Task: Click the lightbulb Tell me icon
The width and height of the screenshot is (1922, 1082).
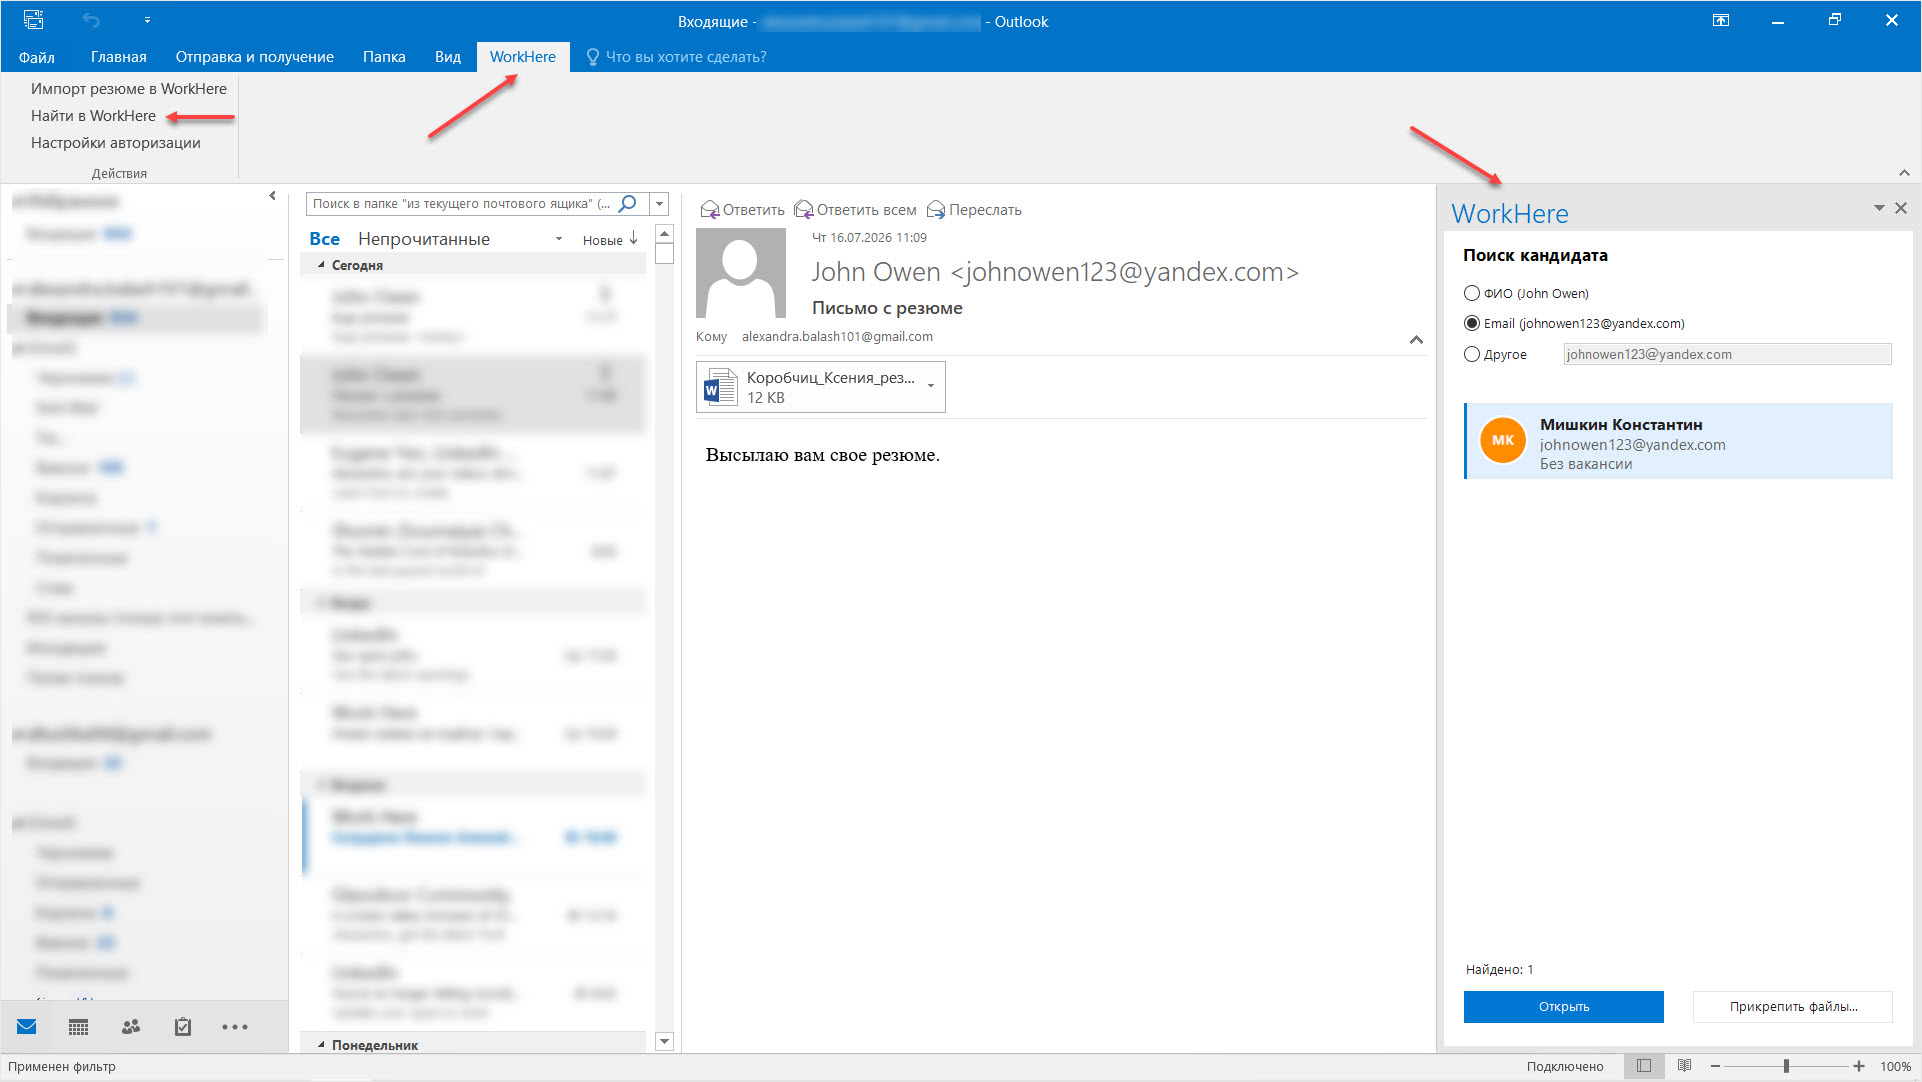Action: (593, 57)
